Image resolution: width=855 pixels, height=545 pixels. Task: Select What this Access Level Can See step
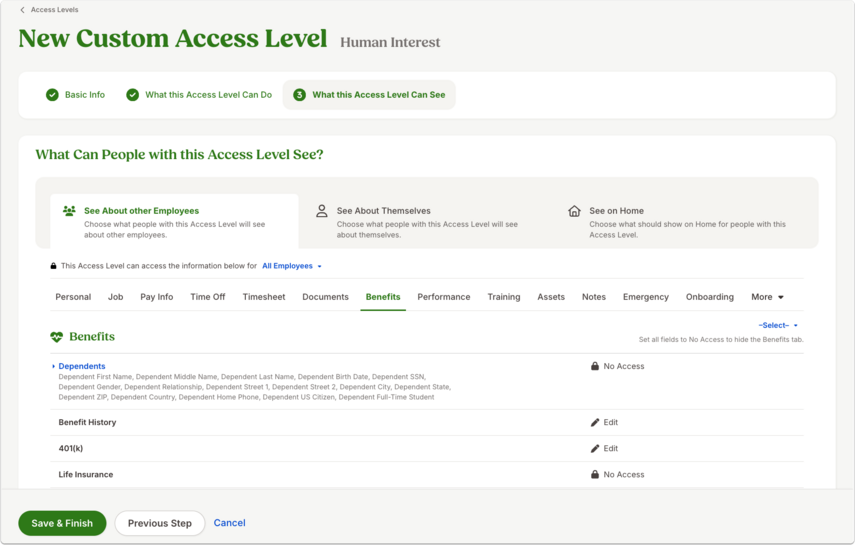[x=369, y=95]
